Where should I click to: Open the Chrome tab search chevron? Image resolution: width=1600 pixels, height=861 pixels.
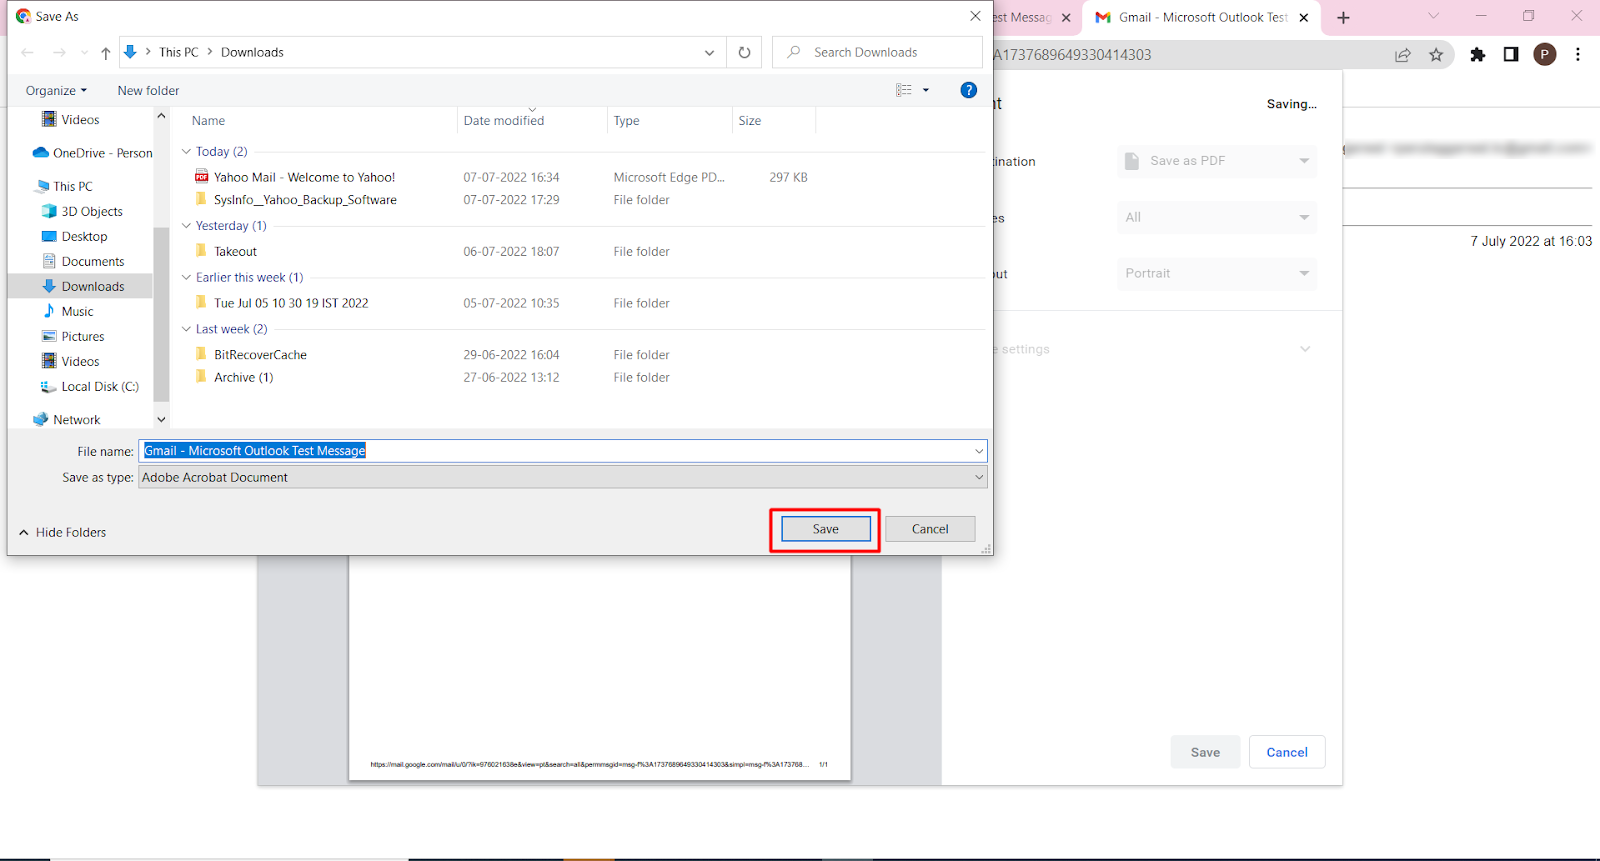pos(1433,16)
